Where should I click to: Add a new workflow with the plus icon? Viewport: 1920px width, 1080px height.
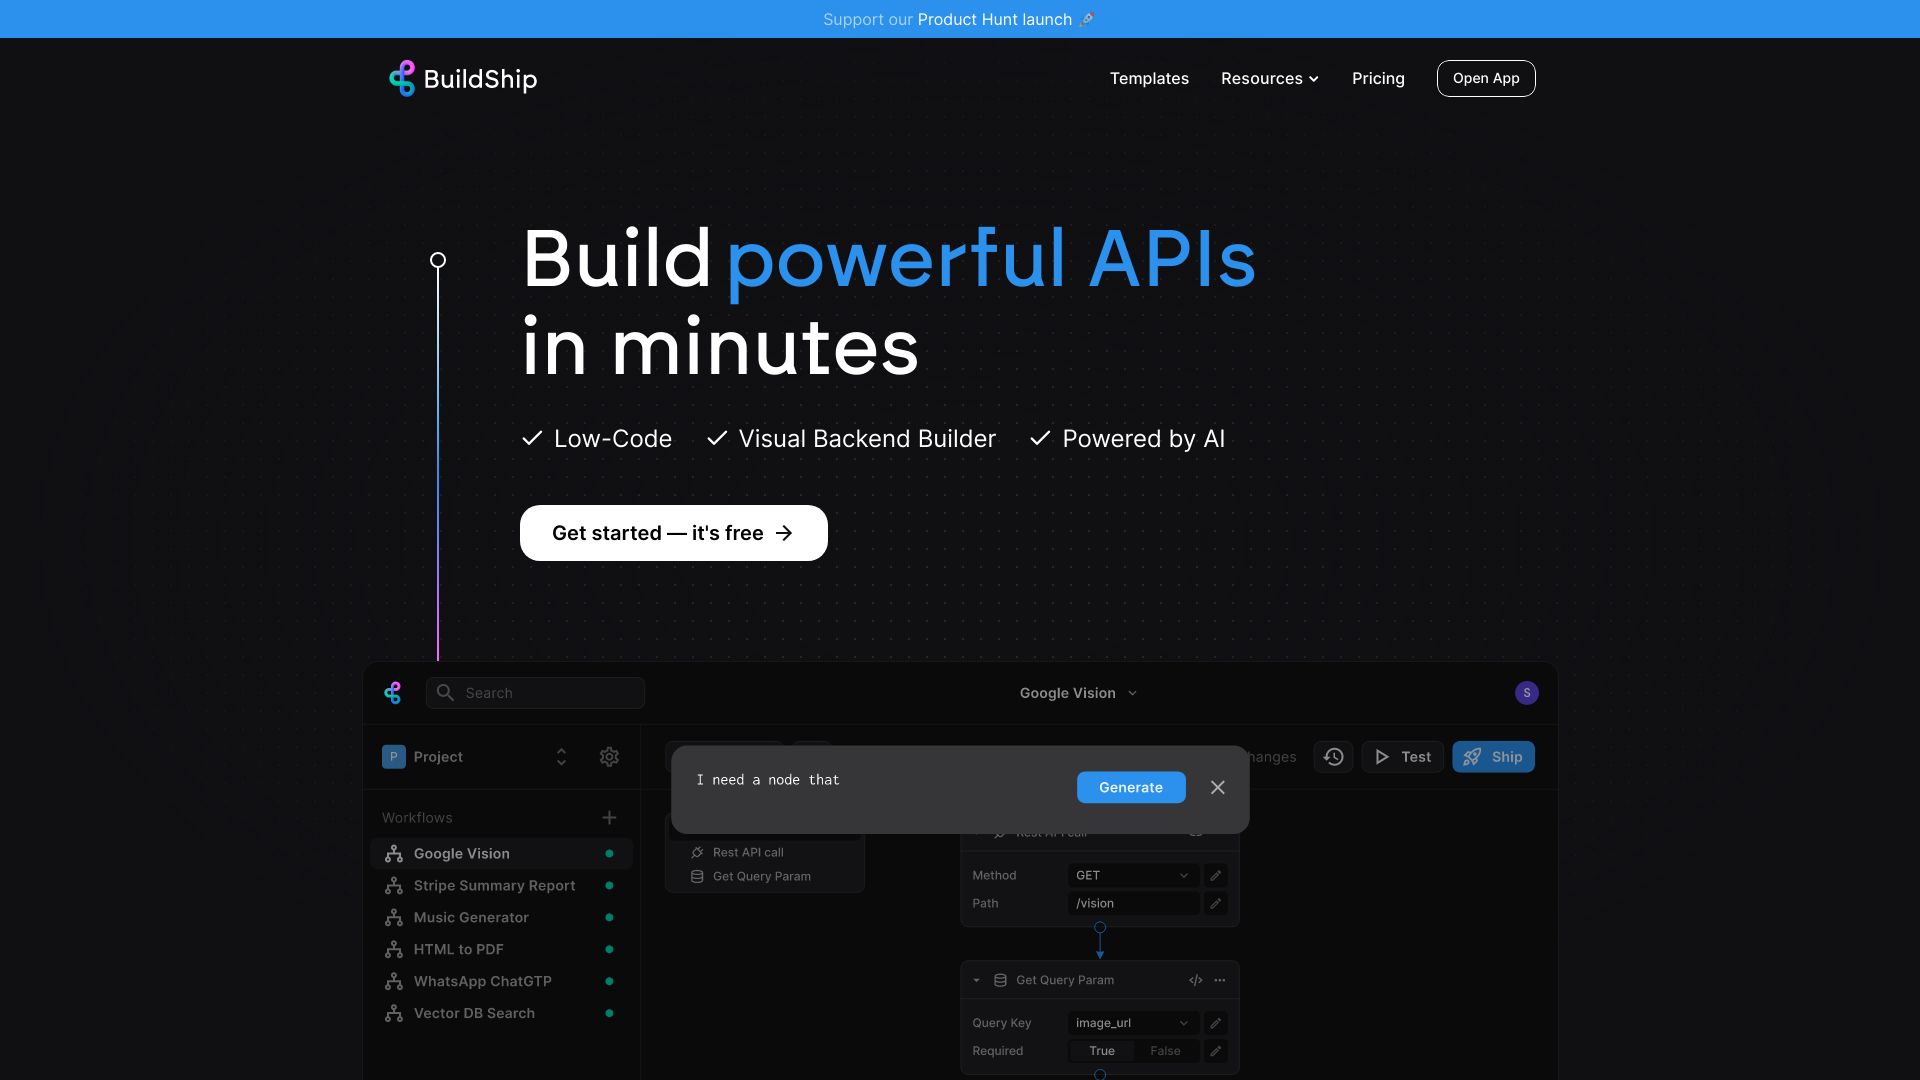pyautogui.click(x=609, y=817)
